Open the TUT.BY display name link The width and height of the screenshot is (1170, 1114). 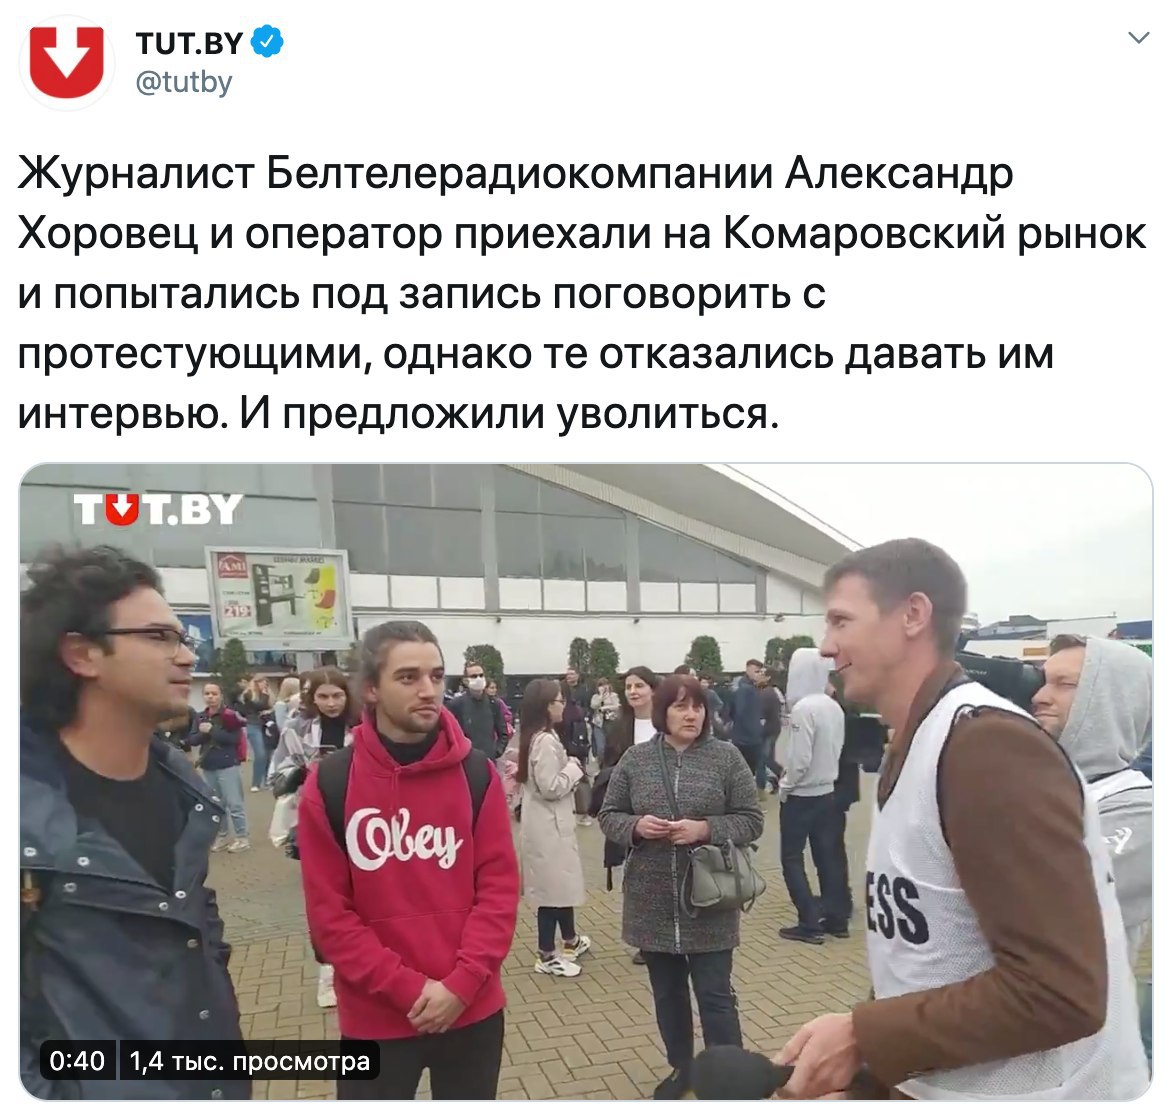pos(190,43)
